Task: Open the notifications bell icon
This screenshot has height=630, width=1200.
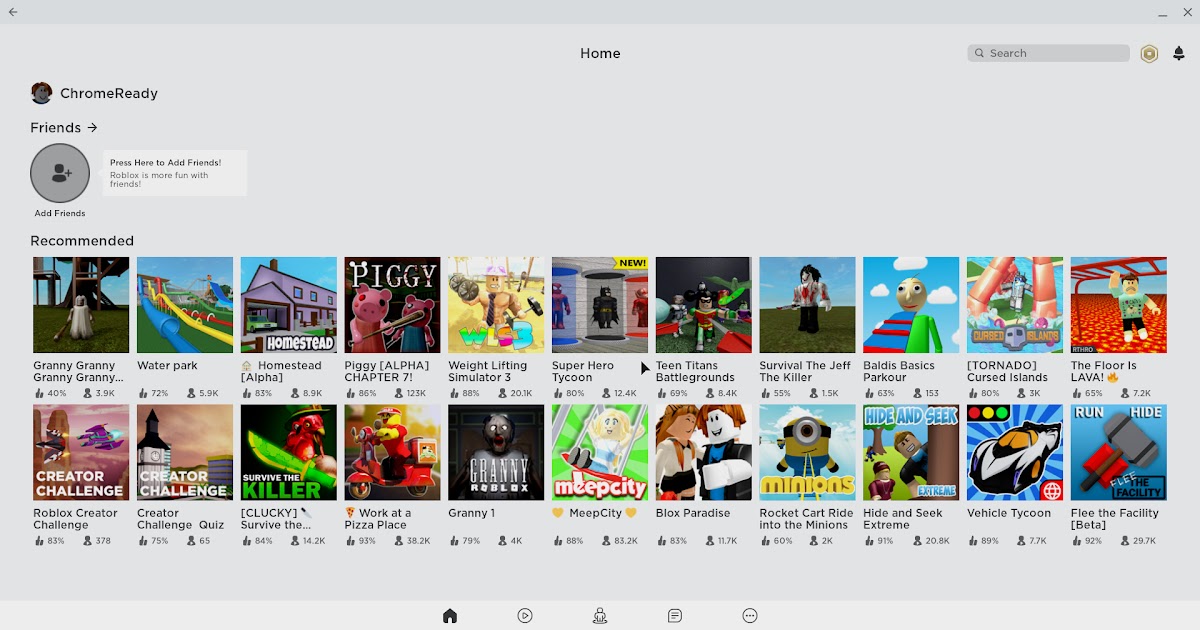Action: [x=1179, y=54]
